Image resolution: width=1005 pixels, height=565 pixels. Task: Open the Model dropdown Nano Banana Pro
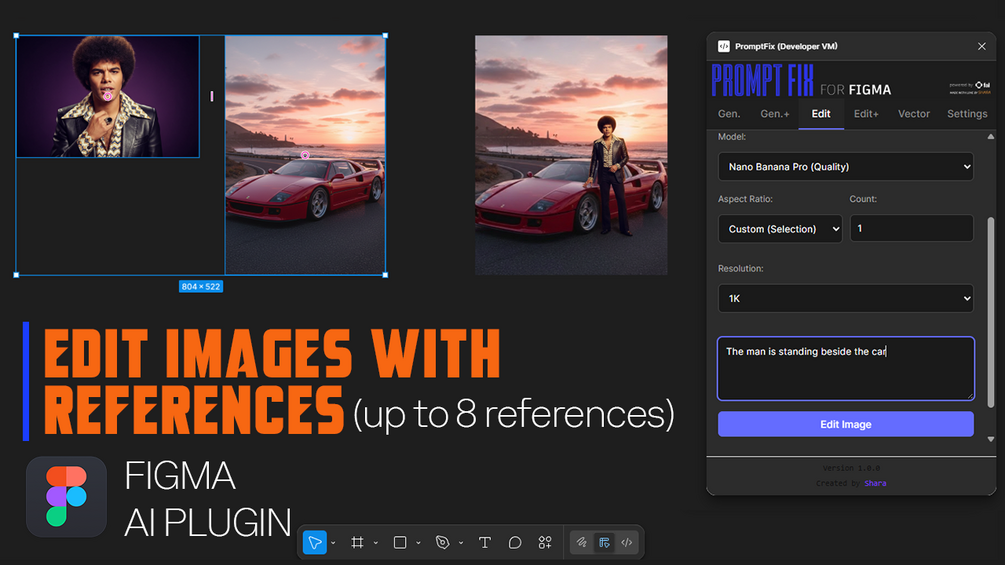tap(845, 167)
